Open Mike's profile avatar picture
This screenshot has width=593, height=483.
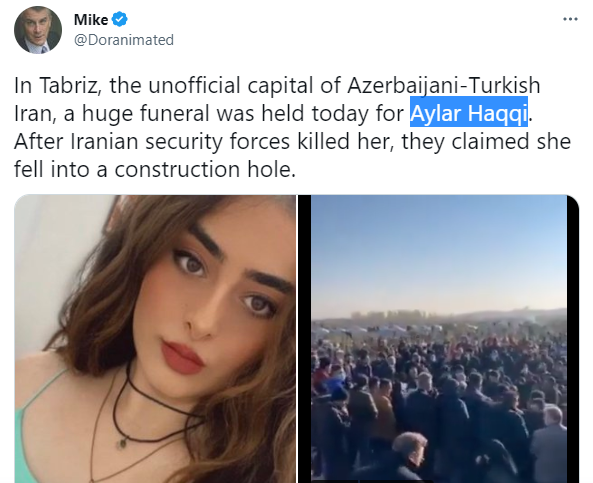38,30
